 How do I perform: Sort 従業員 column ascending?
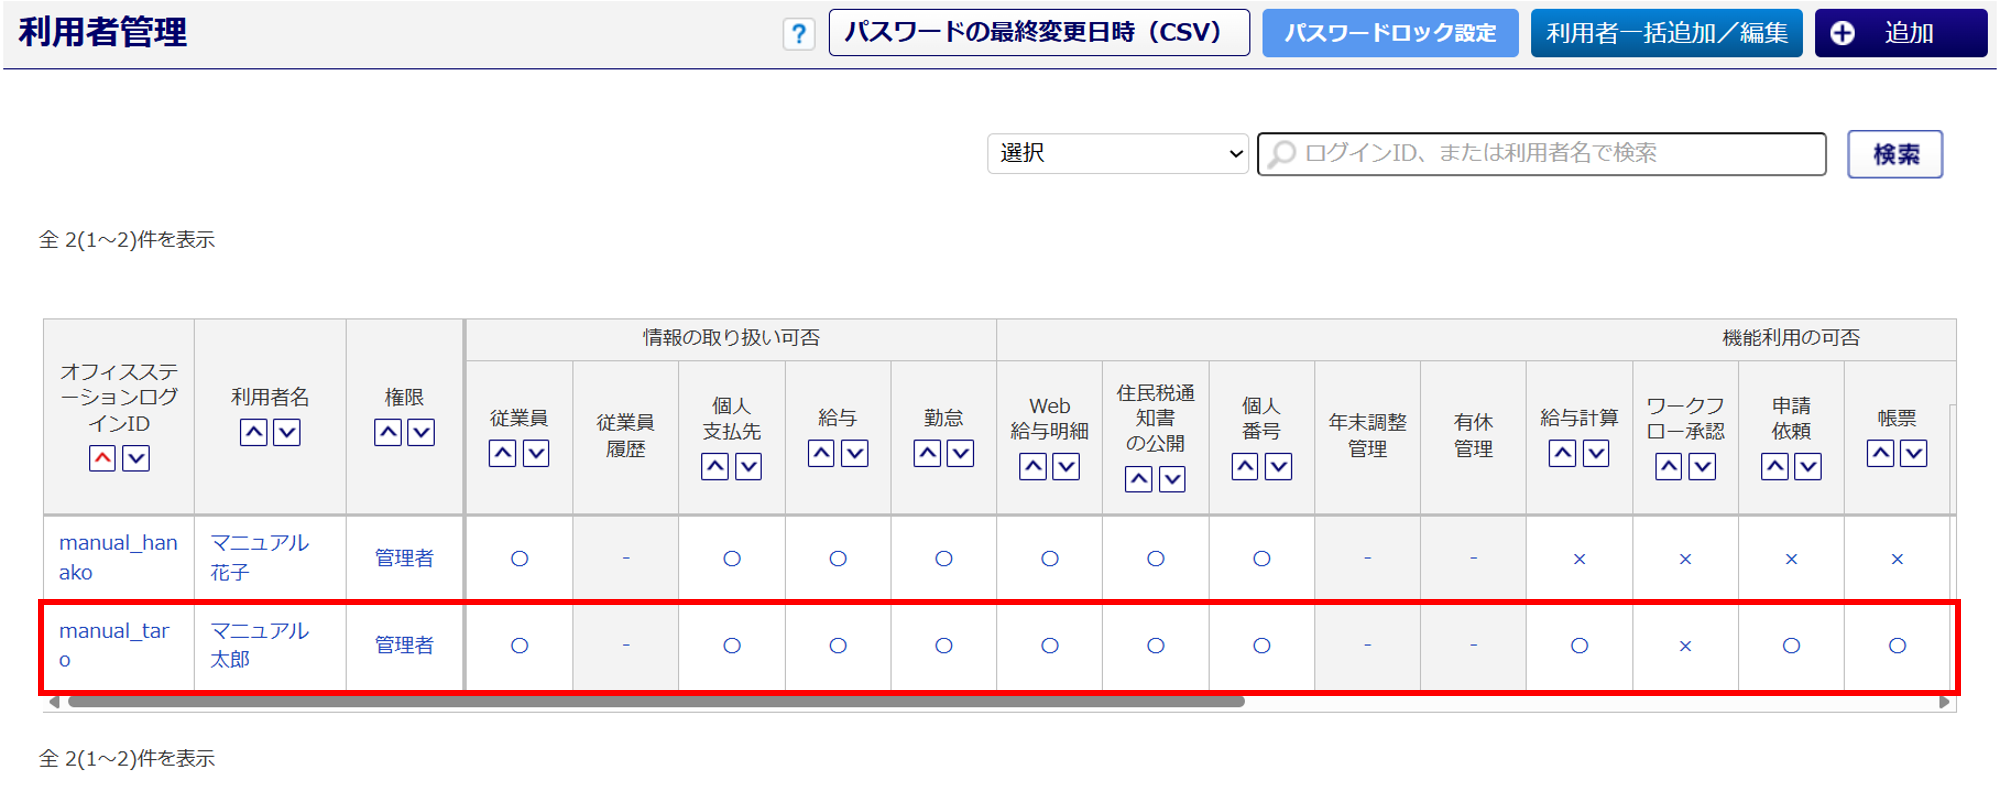(502, 454)
